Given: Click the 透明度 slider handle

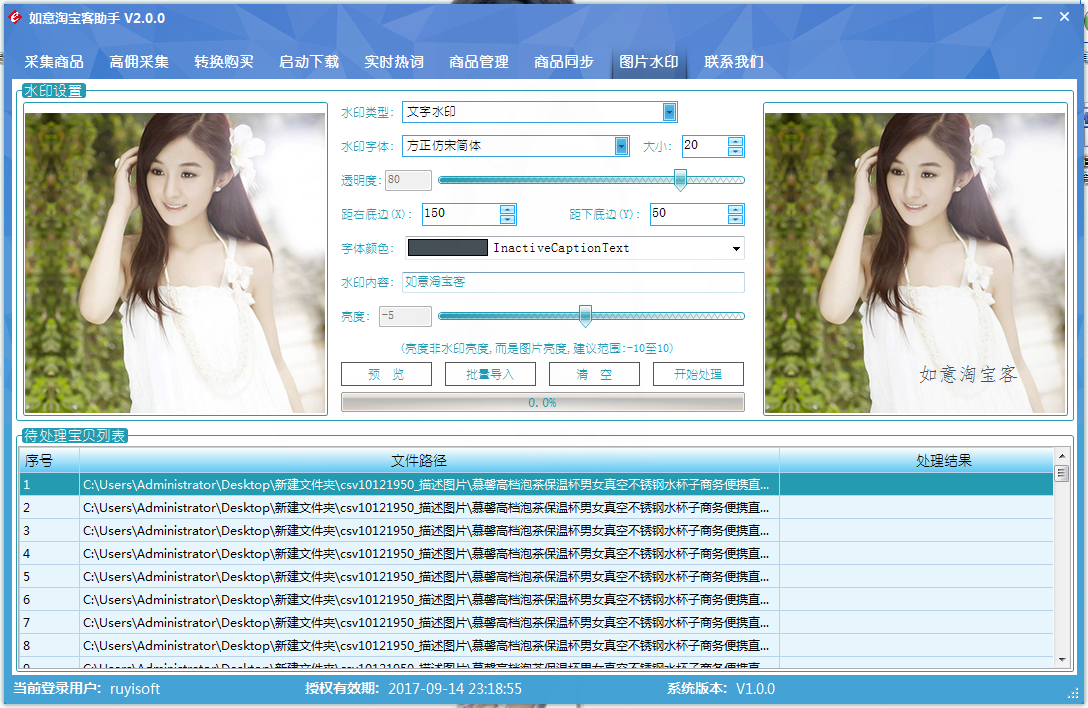Looking at the screenshot, I should click(680, 180).
